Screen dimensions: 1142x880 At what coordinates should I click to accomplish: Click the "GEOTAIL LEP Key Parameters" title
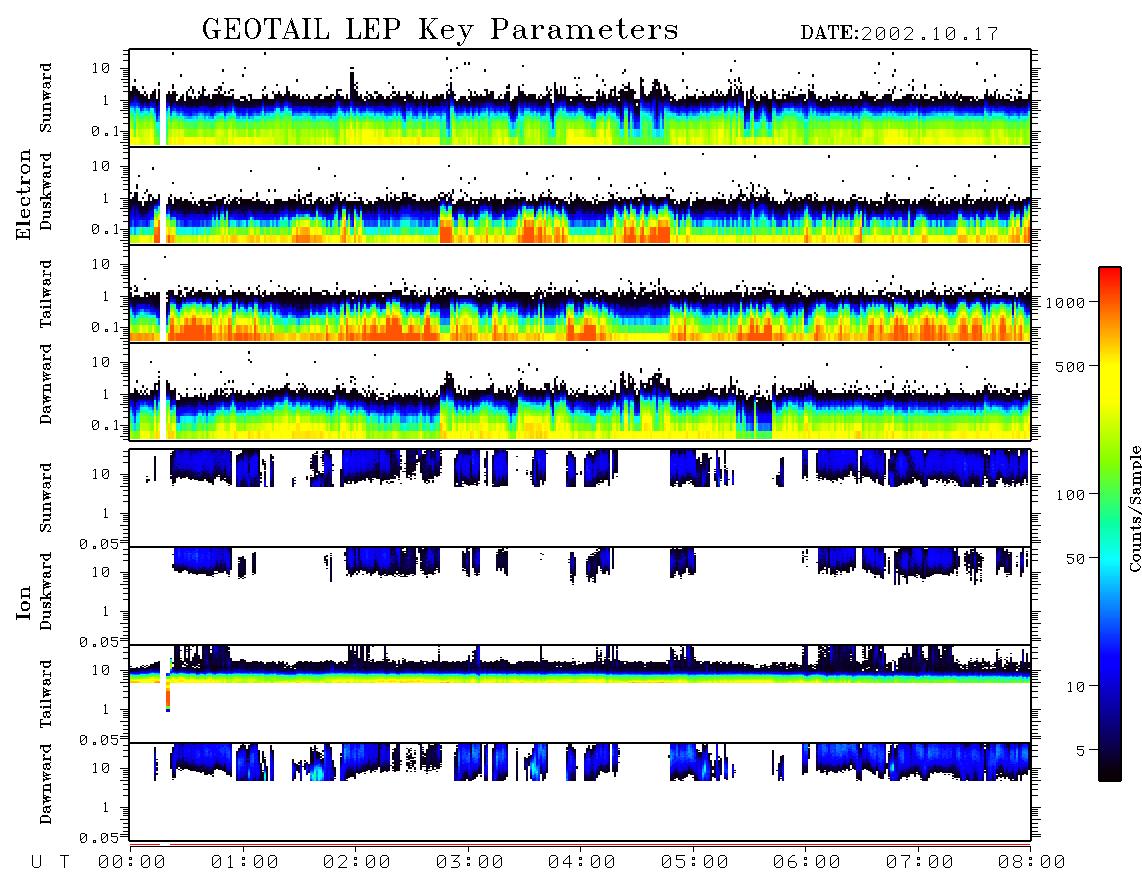(x=440, y=30)
